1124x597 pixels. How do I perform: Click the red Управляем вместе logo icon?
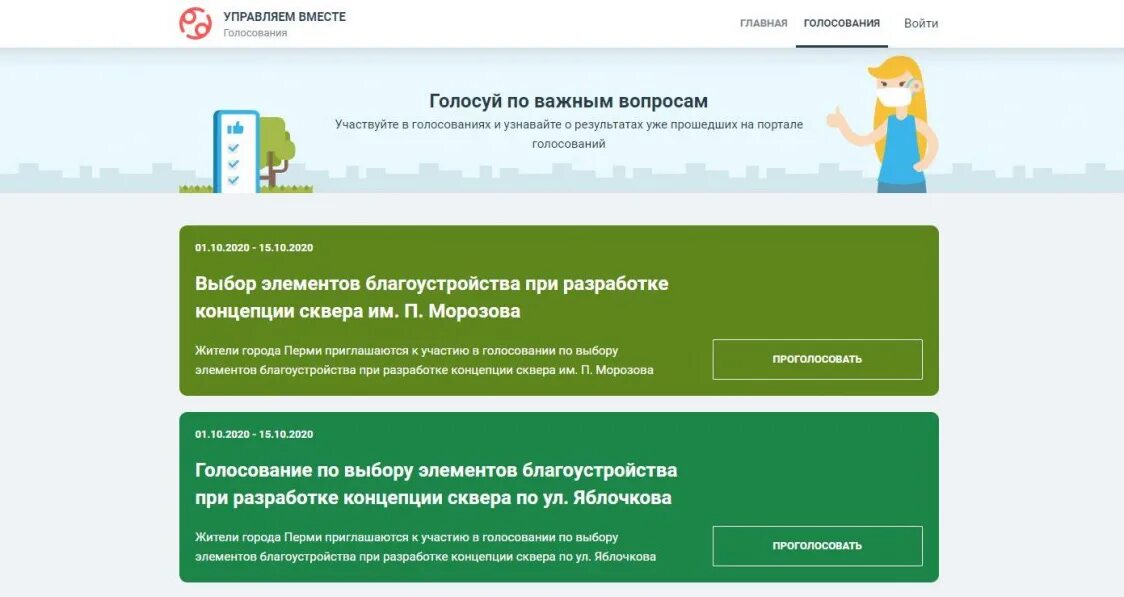[195, 24]
